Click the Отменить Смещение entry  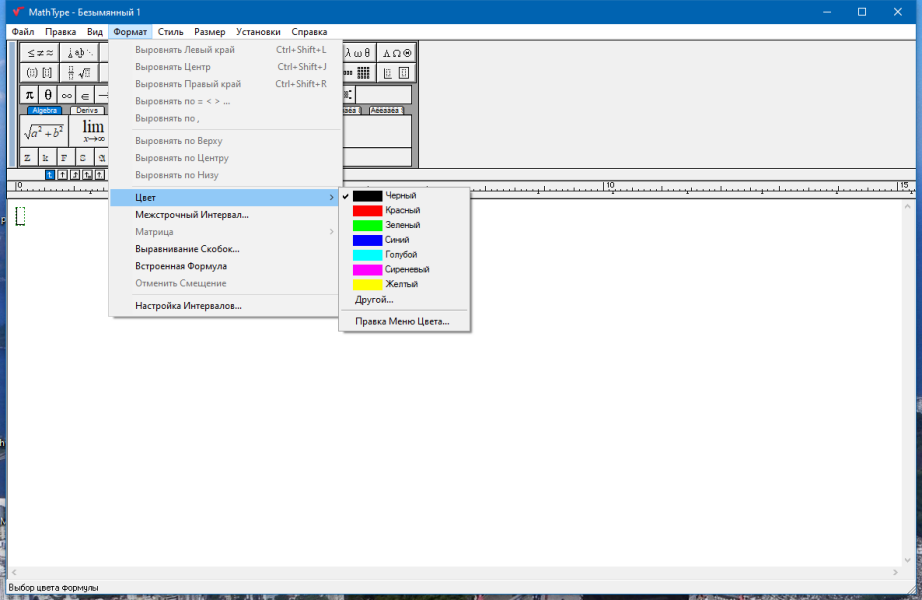pyautogui.click(x=225, y=284)
